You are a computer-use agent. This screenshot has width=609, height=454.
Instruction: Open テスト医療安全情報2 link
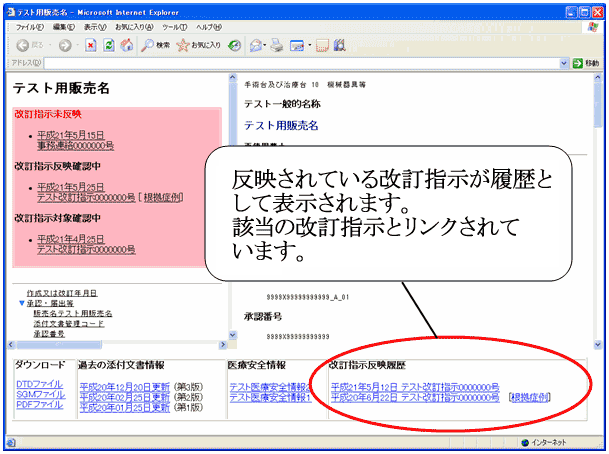pyautogui.click(x=270, y=387)
